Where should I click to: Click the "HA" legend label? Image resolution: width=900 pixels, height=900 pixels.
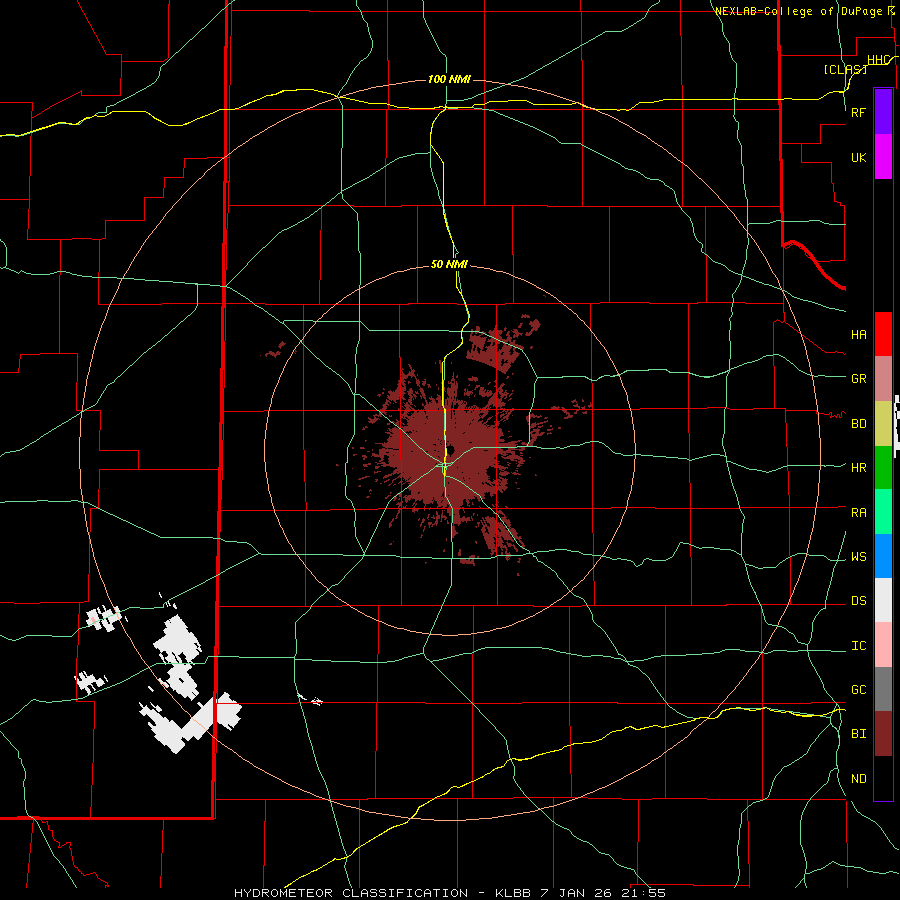(x=858, y=335)
